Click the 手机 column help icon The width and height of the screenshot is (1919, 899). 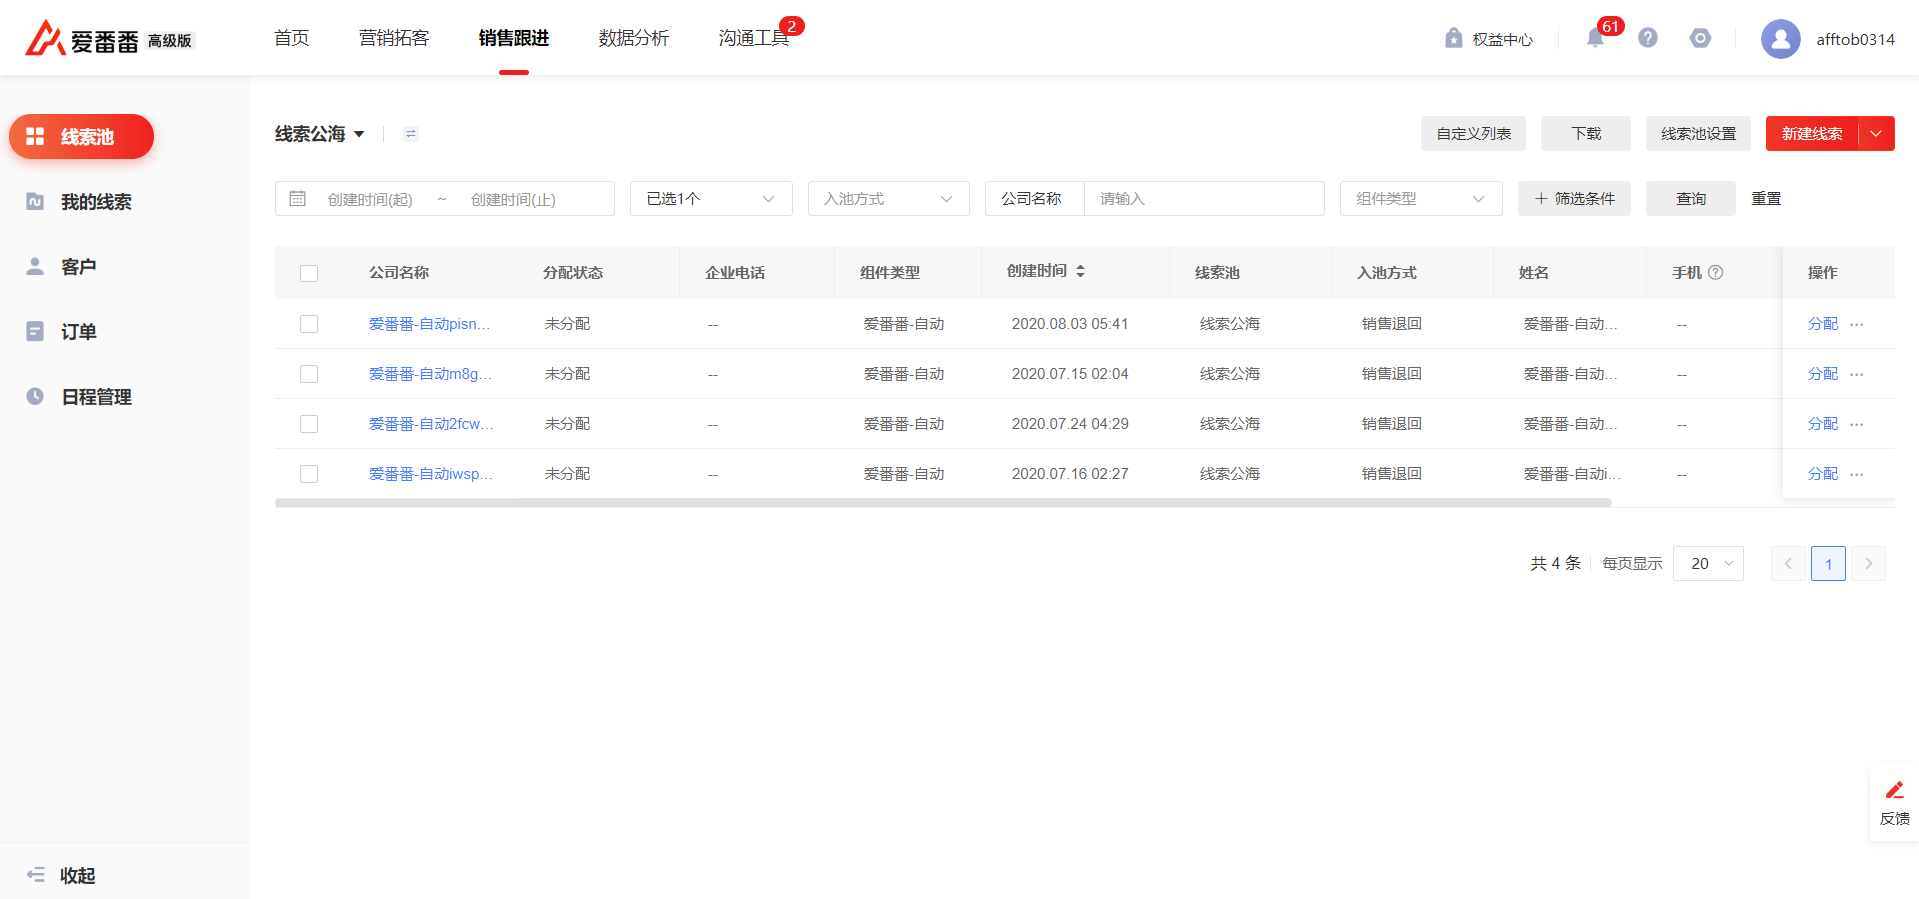click(x=1715, y=272)
